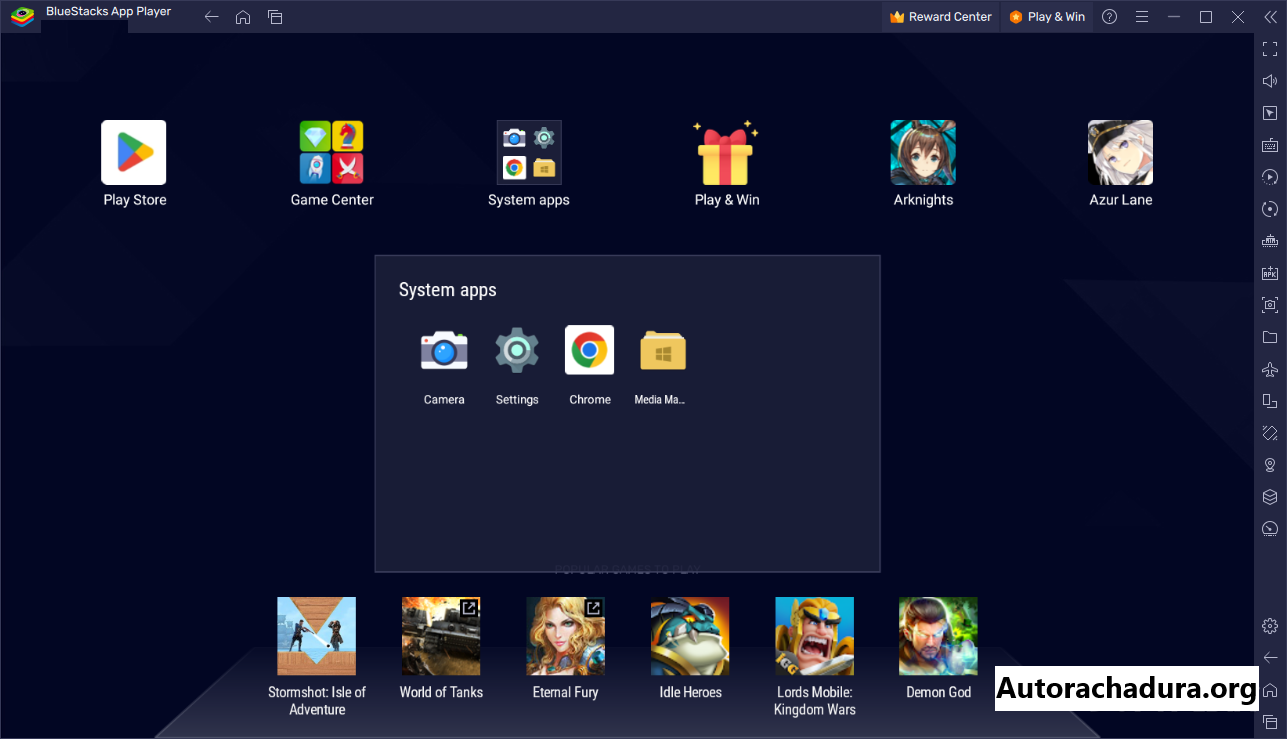Open Eternal Fury game thumbnail

tap(565, 636)
